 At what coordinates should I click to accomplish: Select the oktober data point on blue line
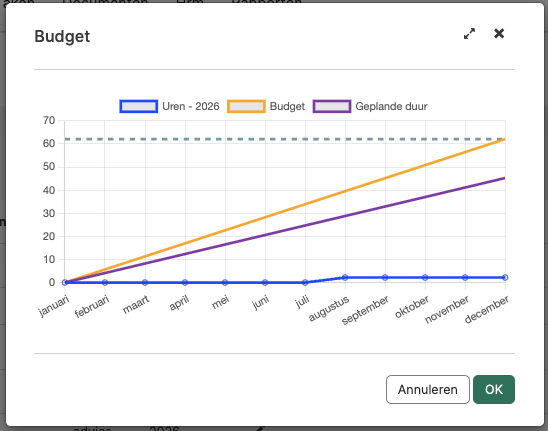pyautogui.click(x=425, y=278)
